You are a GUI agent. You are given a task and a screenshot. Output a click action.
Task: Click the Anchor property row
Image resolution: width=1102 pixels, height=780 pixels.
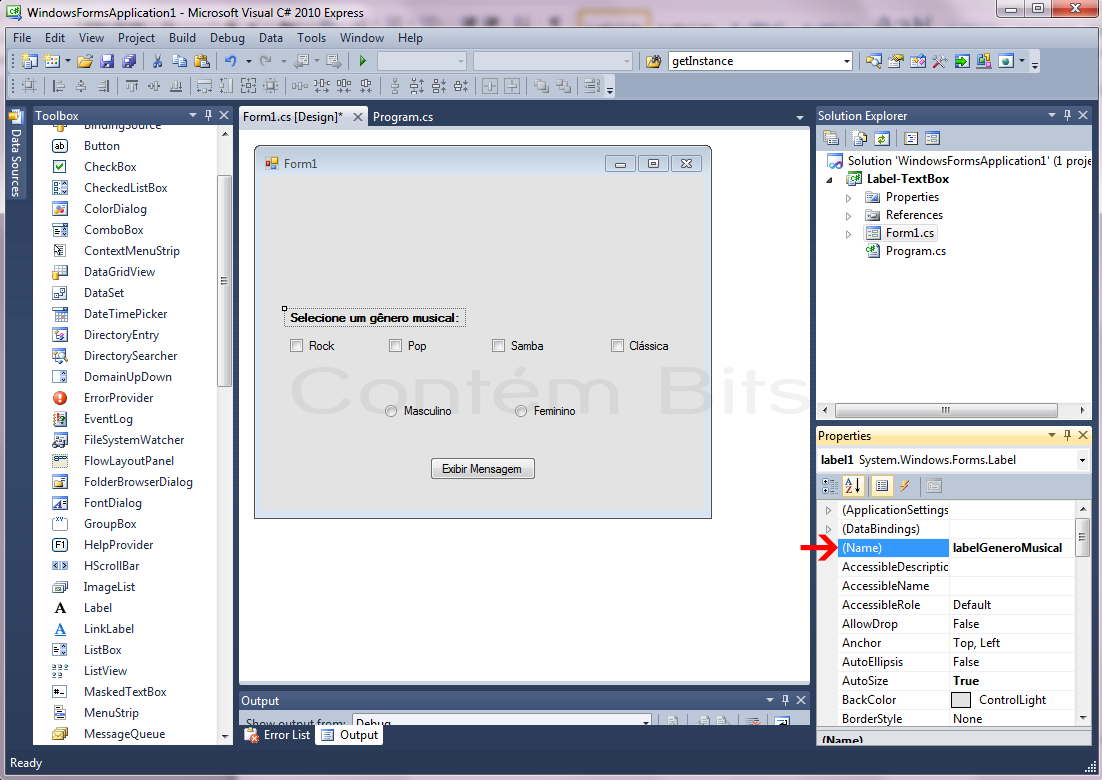tap(956, 643)
